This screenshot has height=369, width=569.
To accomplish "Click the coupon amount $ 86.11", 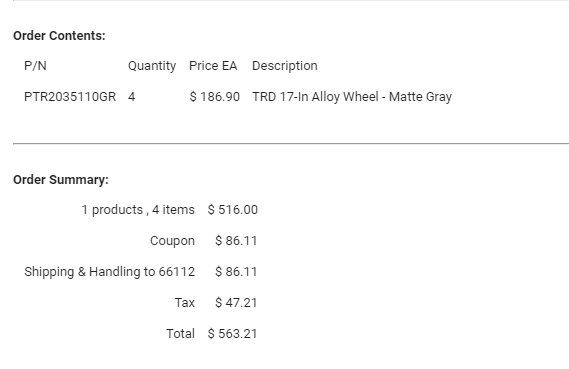I will 236,241.
